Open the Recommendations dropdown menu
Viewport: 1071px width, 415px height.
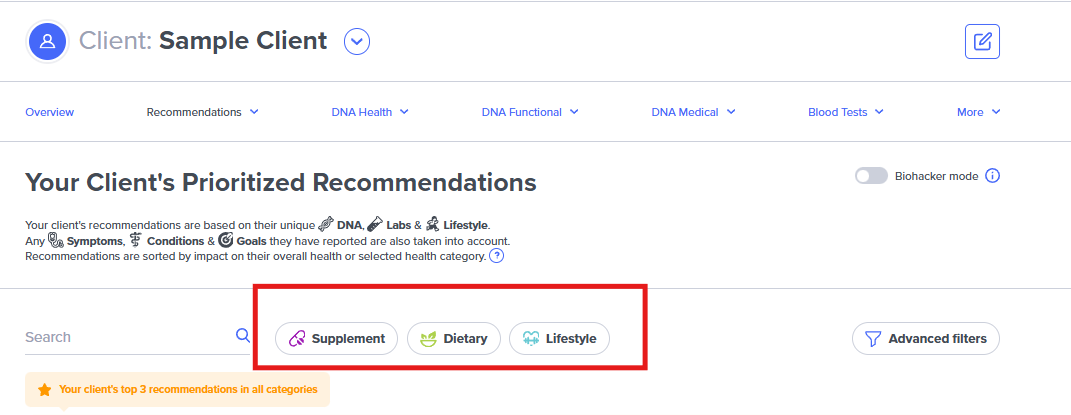point(202,112)
